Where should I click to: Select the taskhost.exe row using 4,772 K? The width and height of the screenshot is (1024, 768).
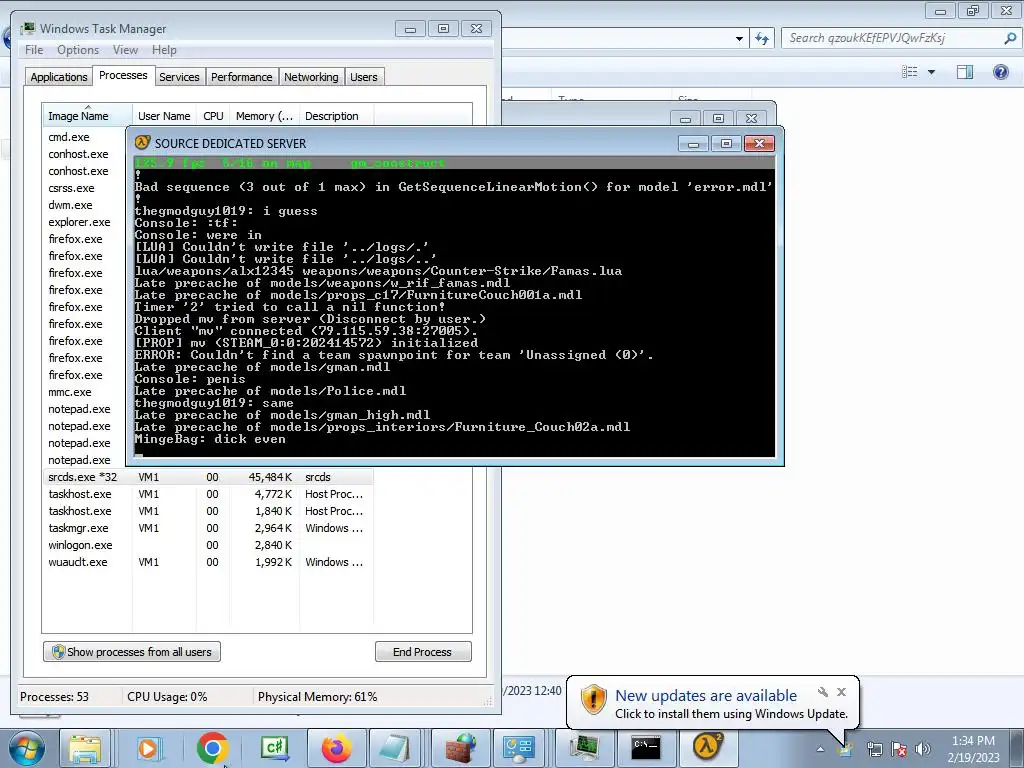pos(208,494)
